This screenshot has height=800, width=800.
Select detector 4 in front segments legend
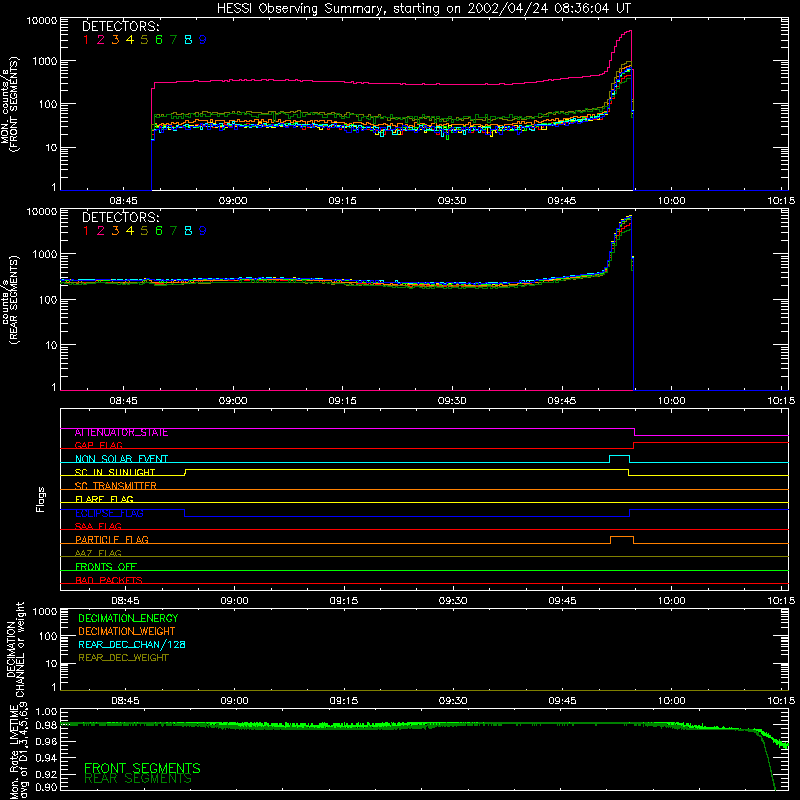(130, 40)
